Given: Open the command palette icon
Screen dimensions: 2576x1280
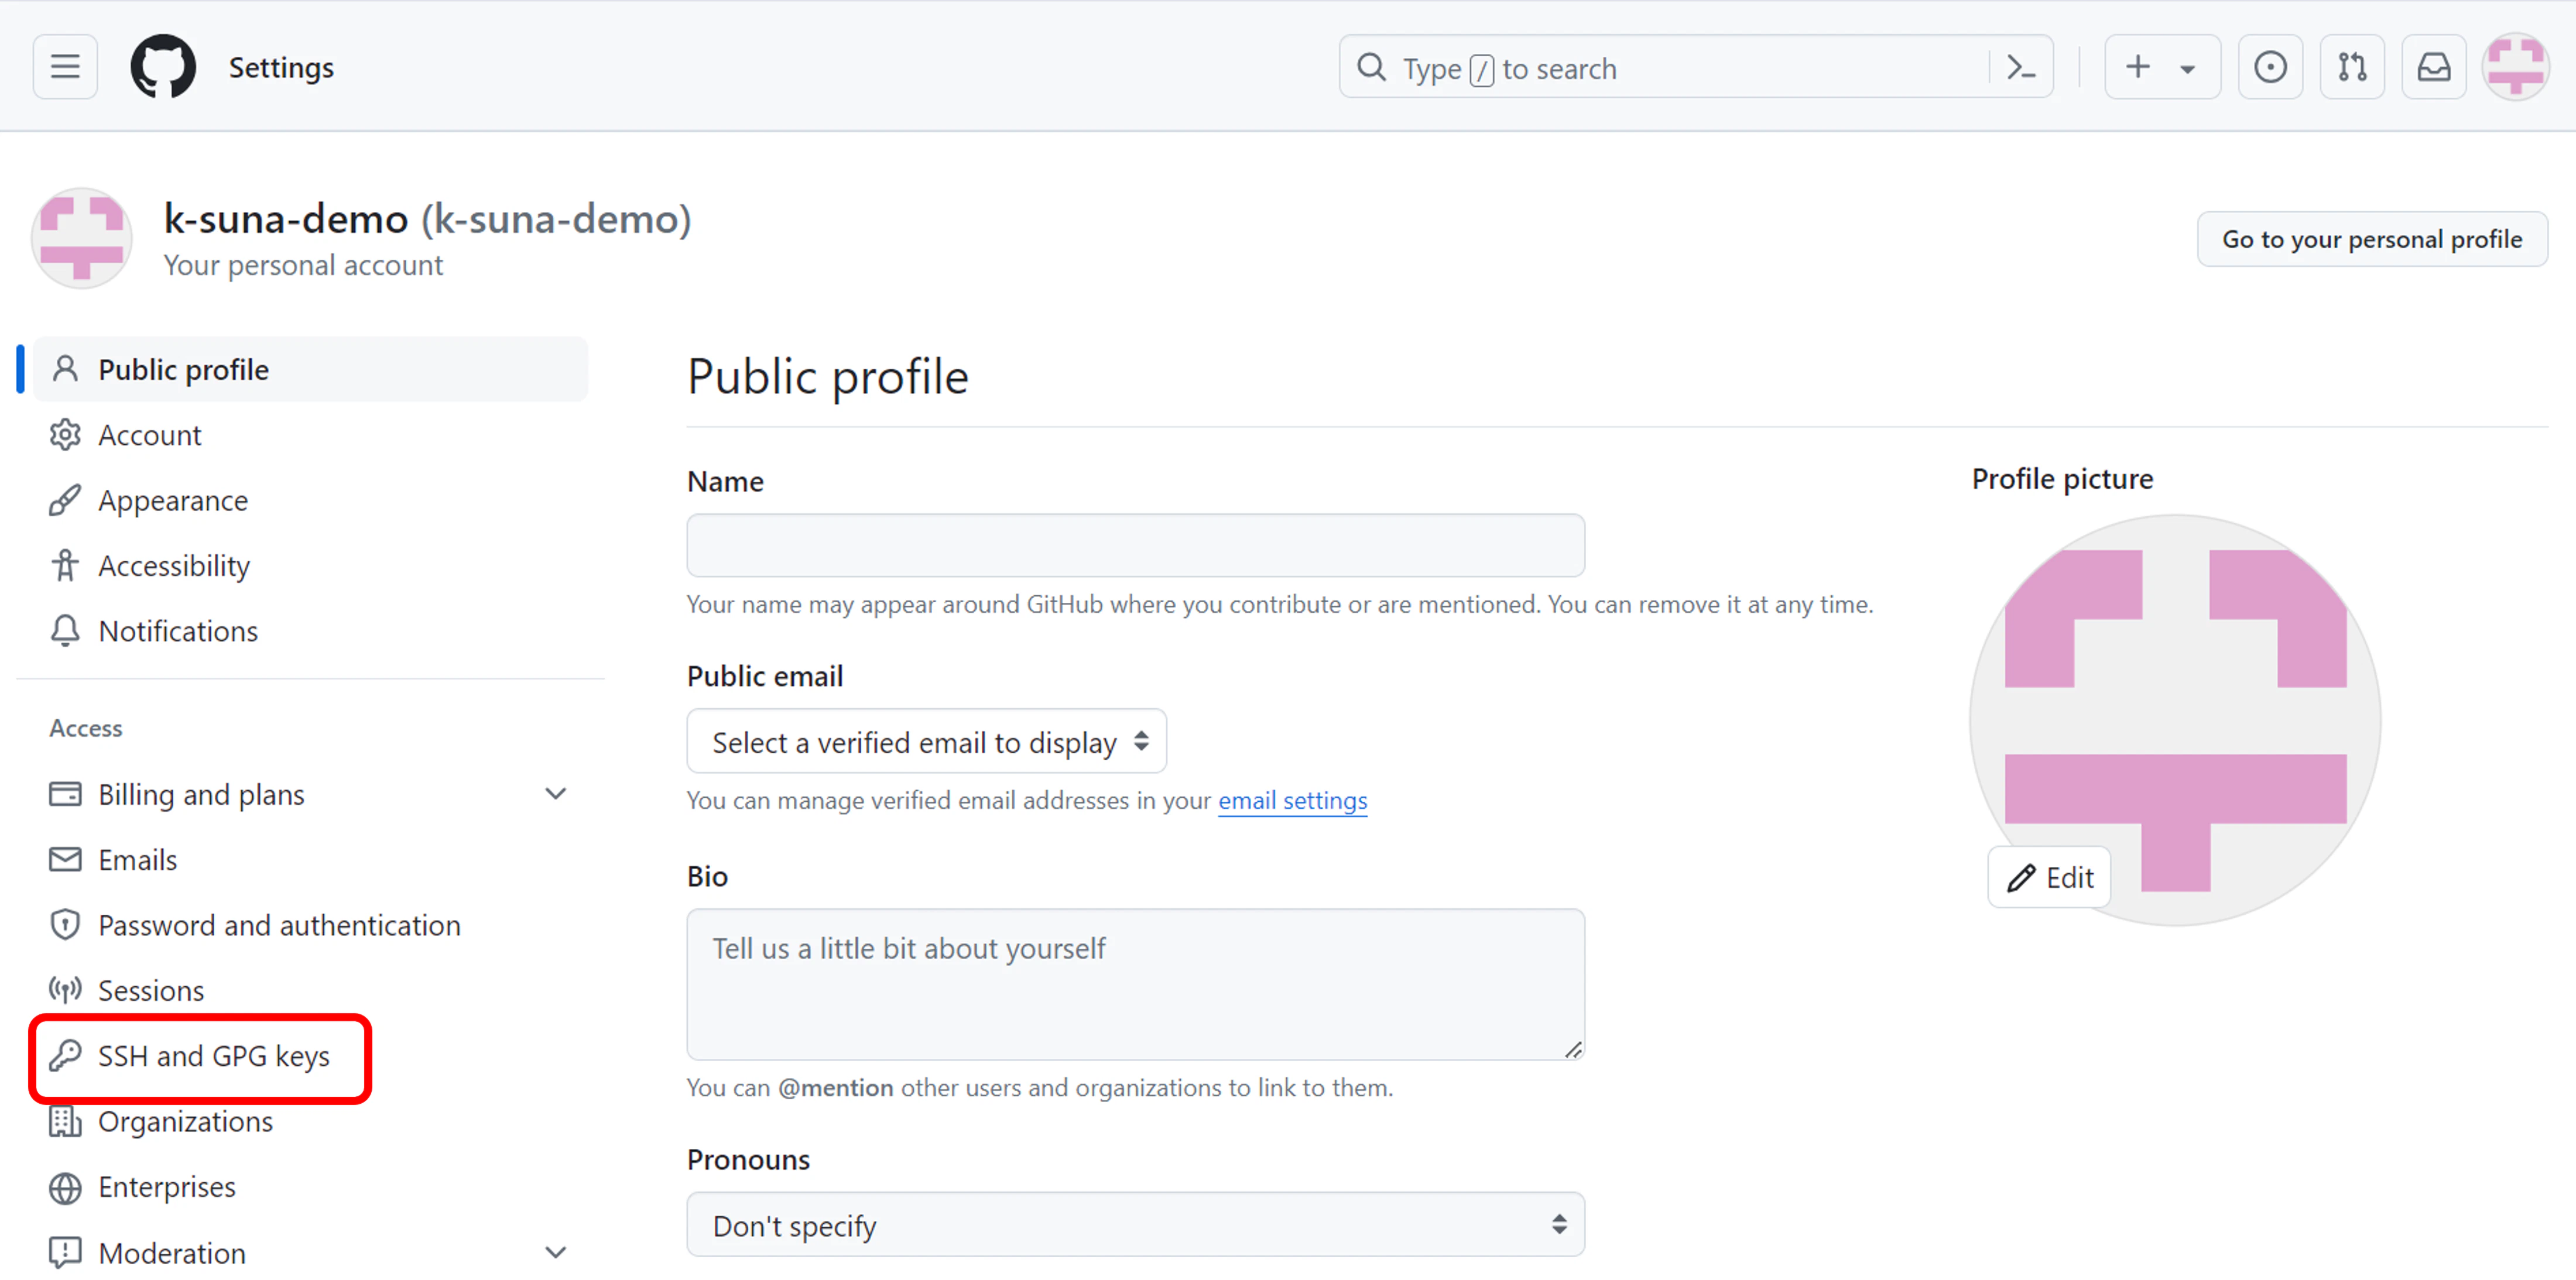Looking at the screenshot, I should 2021,68.
